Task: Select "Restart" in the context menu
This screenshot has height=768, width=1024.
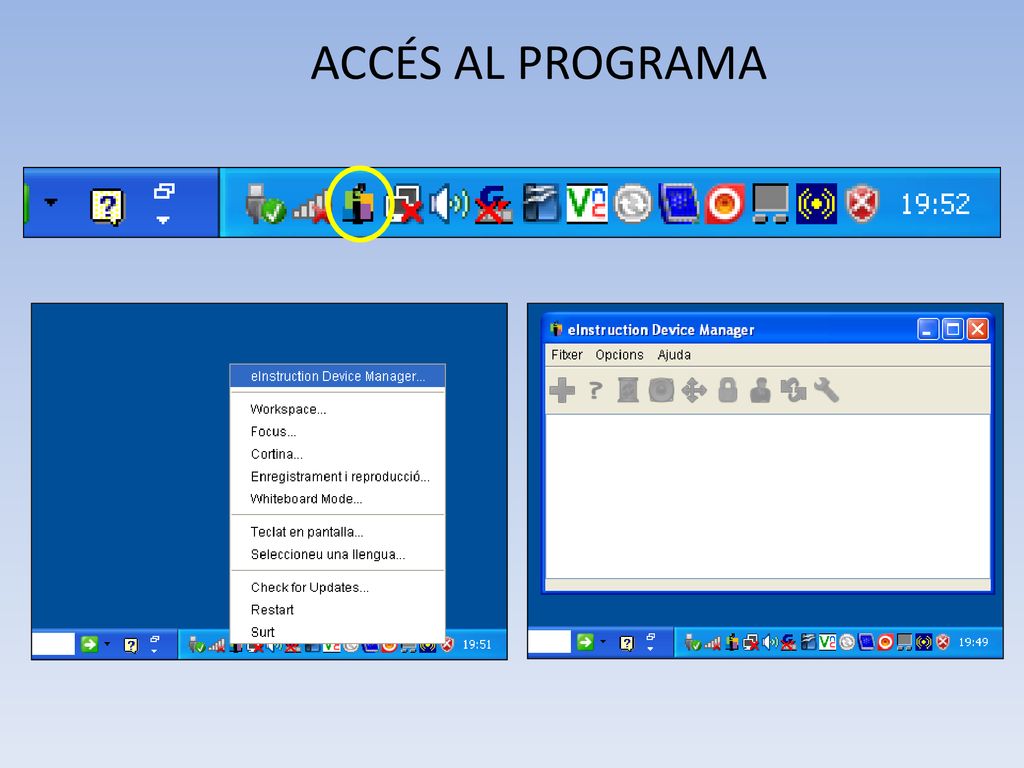Action: [x=338, y=610]
